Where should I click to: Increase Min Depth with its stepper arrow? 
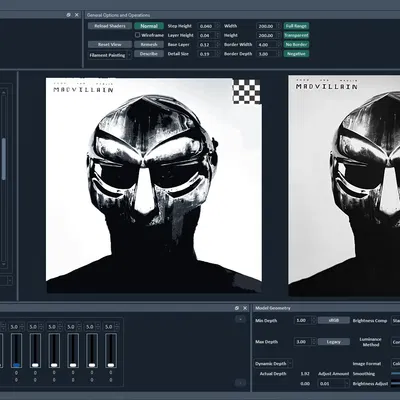[314, 319]
